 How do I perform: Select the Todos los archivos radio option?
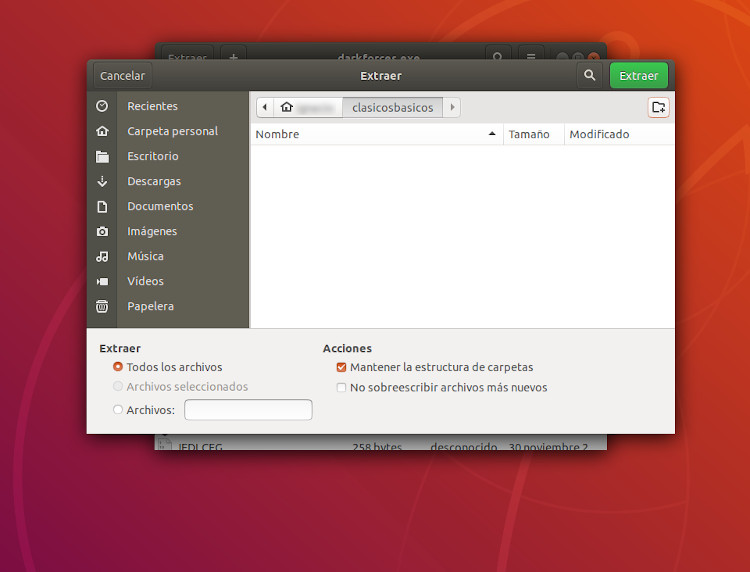coord(118,367)
